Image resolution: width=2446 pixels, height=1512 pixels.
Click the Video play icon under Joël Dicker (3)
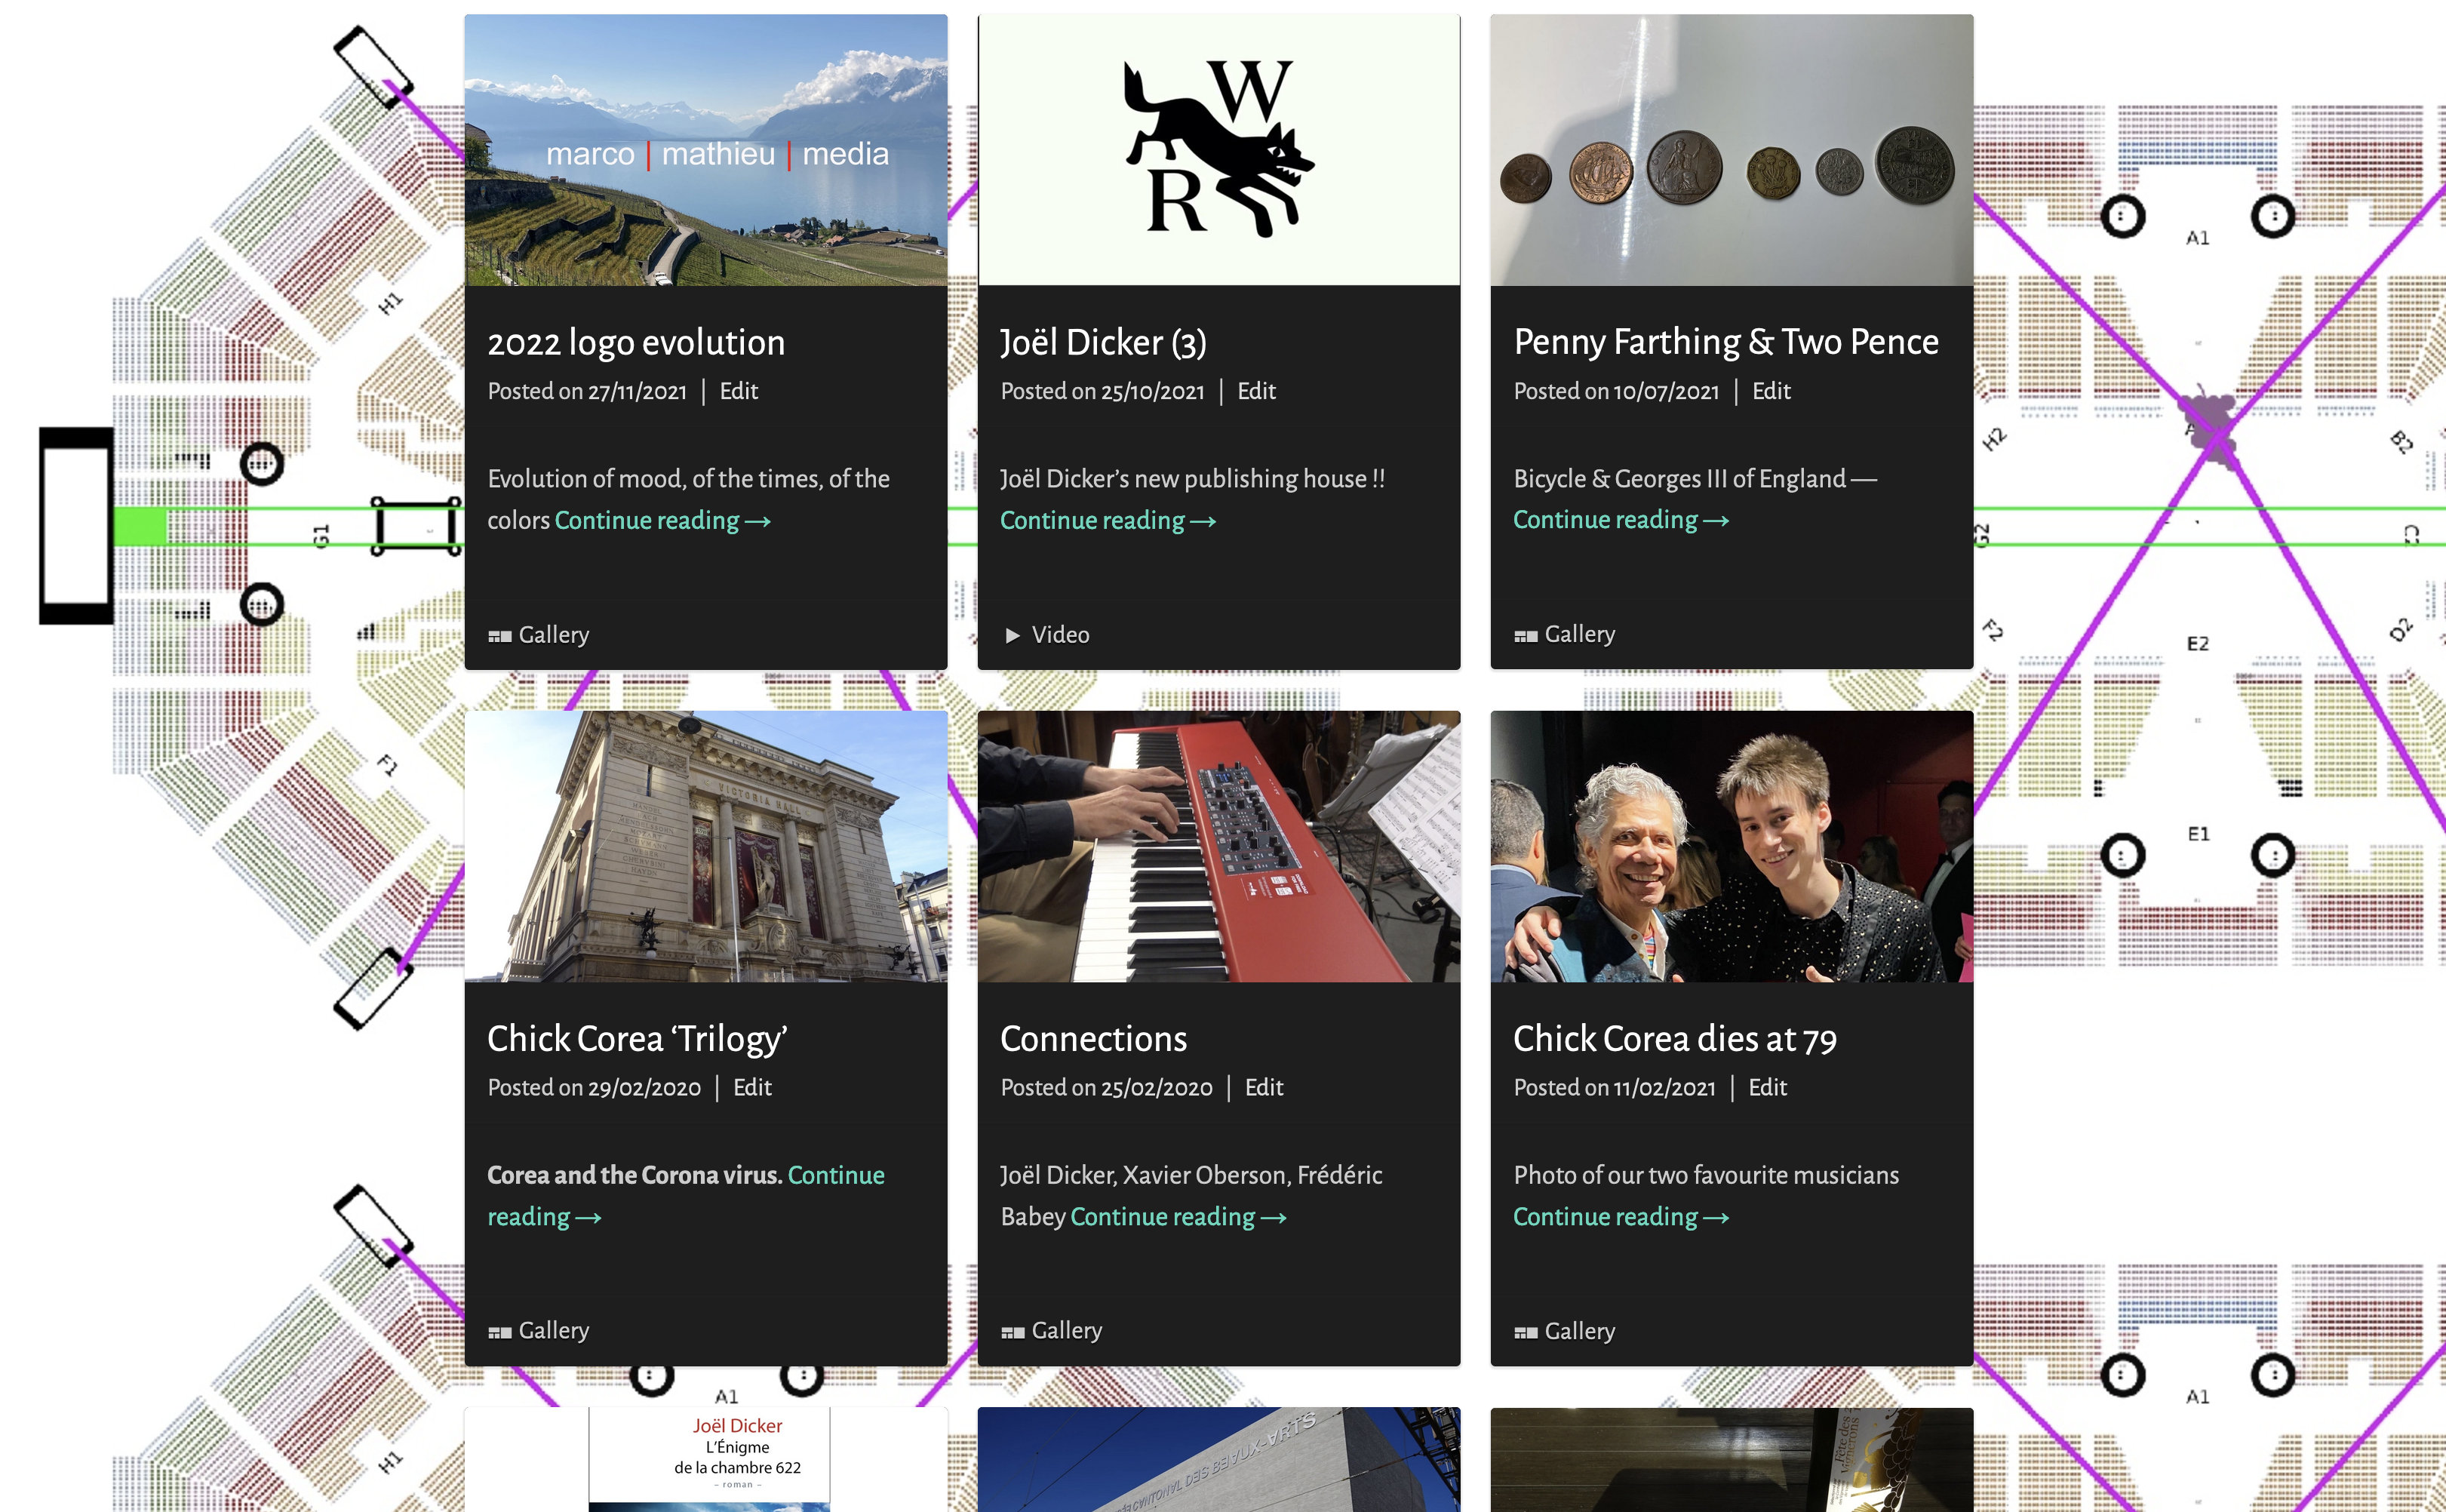point(1012,636)
